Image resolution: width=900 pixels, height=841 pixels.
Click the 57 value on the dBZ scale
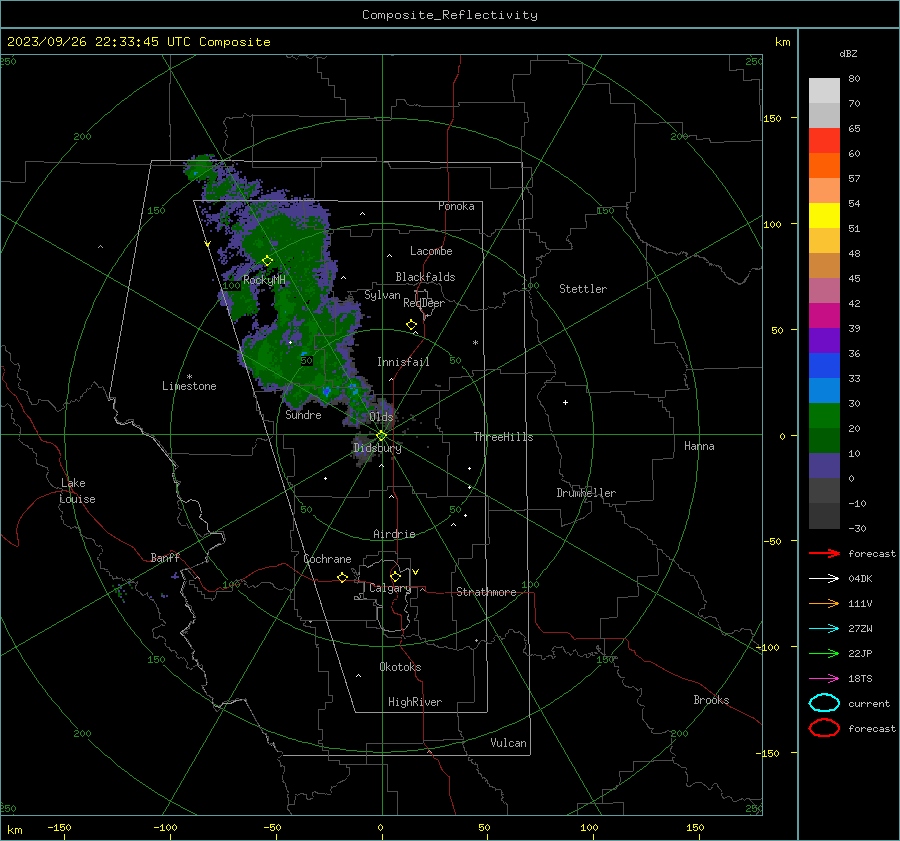pyautogui.click(x=854, y=179)
